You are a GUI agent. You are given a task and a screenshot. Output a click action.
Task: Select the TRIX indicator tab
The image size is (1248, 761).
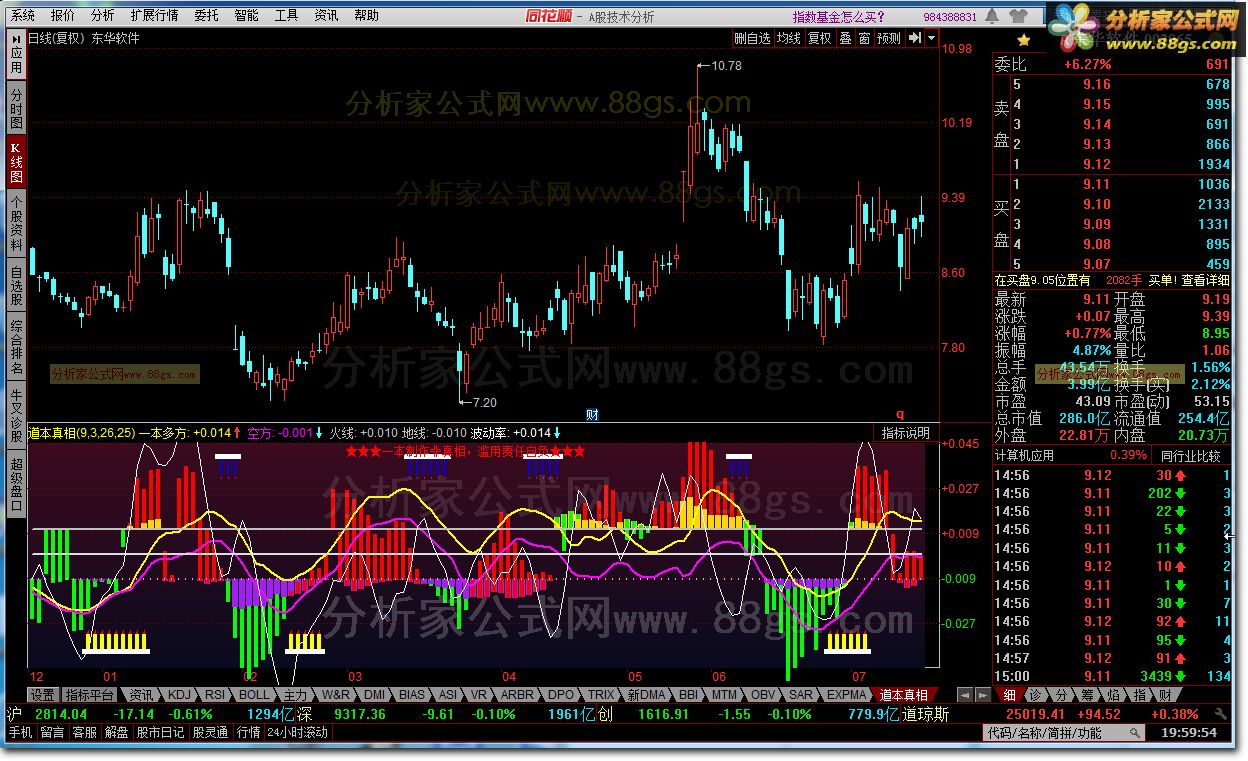(601, 695)
